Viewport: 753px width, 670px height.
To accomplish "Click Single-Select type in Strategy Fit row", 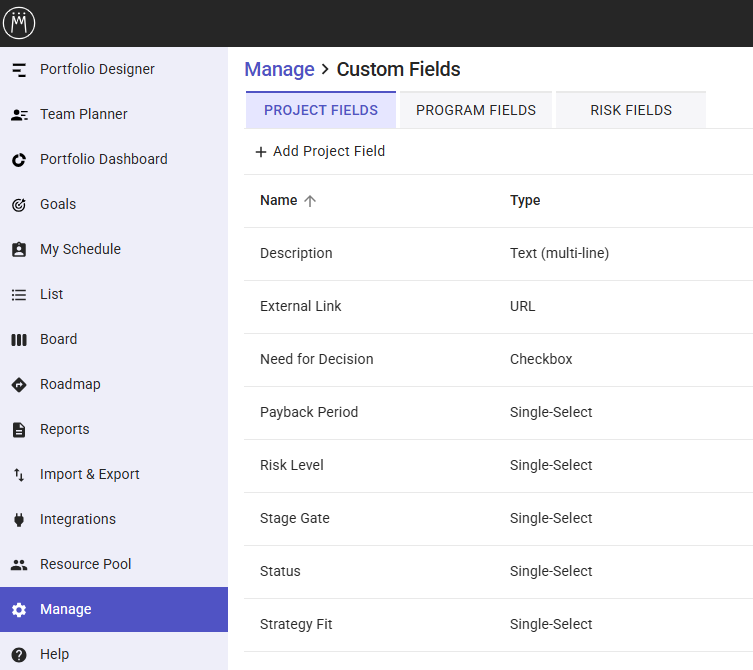I will pyautogui.click(x=551, y=624).
